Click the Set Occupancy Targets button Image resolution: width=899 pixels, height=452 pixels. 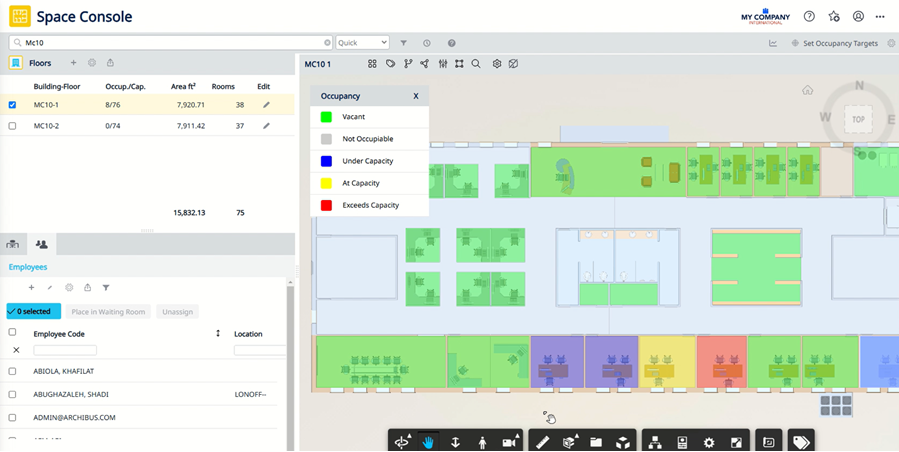point(835,43)
